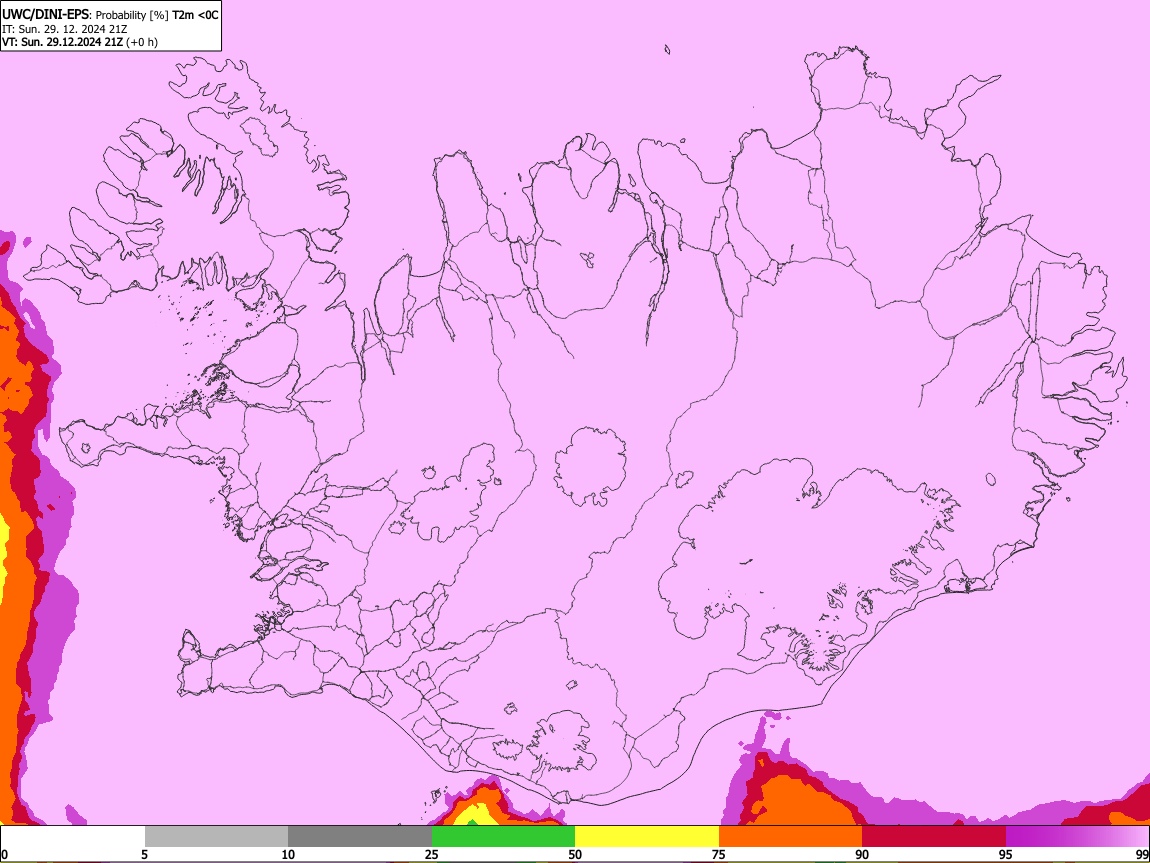Click the legend tick label '10'
This screenshot has width=1150, height=863.
(288, 854)
